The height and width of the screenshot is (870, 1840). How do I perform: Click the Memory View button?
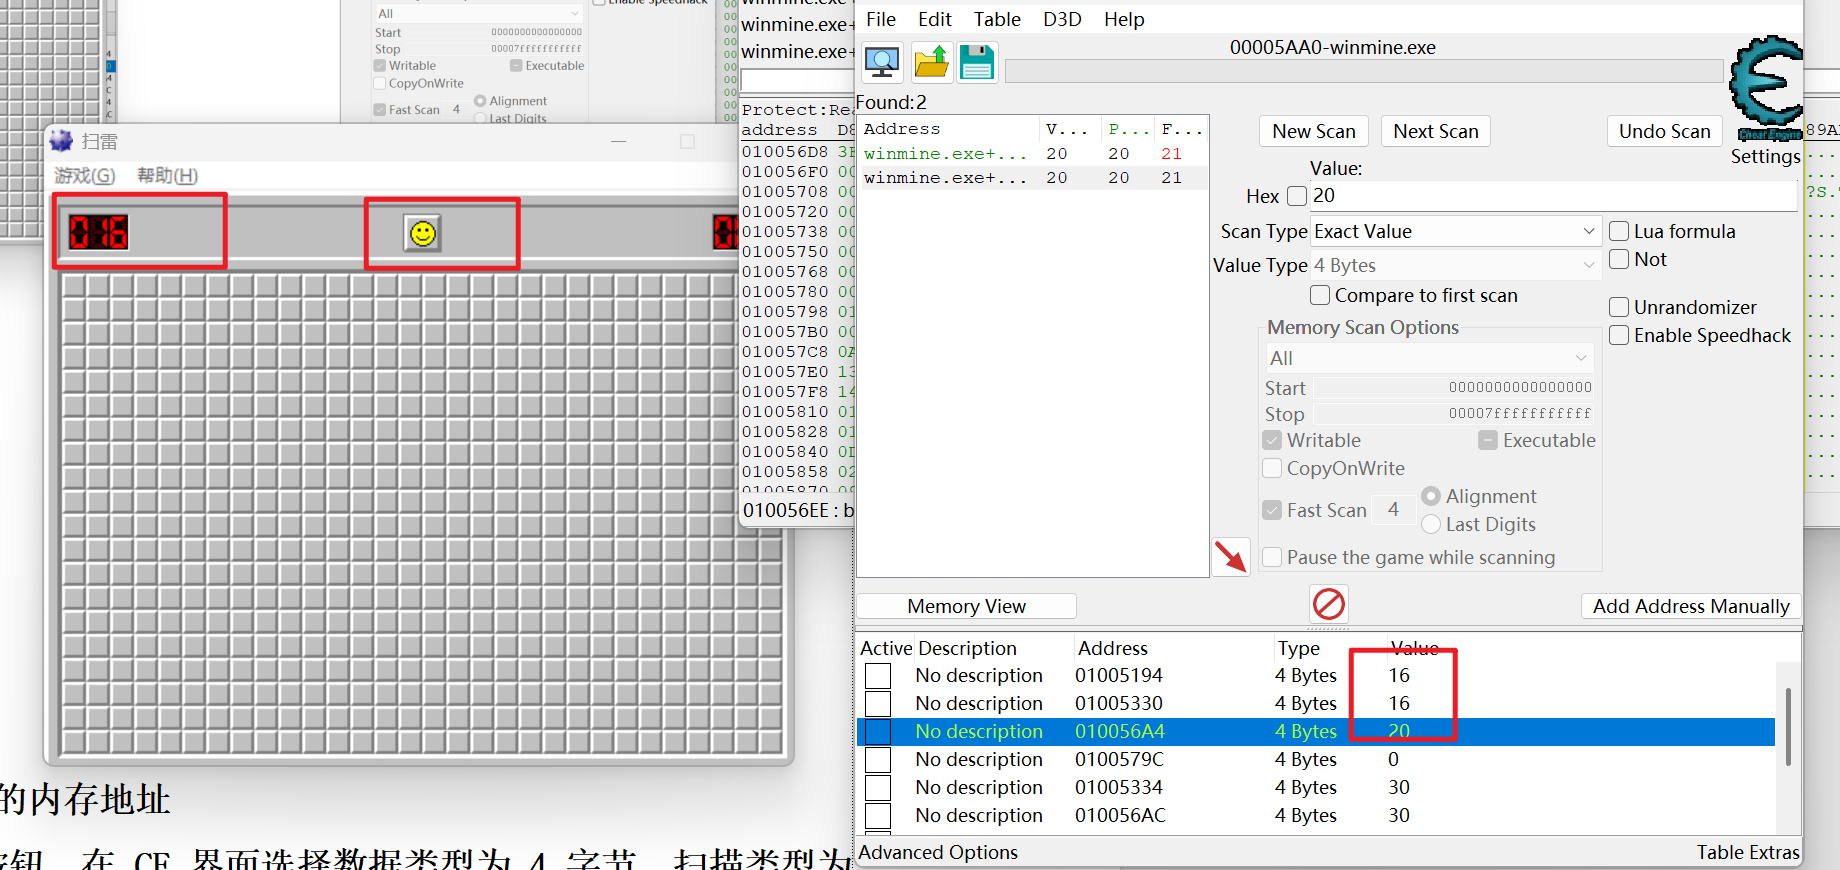(966, 606)
